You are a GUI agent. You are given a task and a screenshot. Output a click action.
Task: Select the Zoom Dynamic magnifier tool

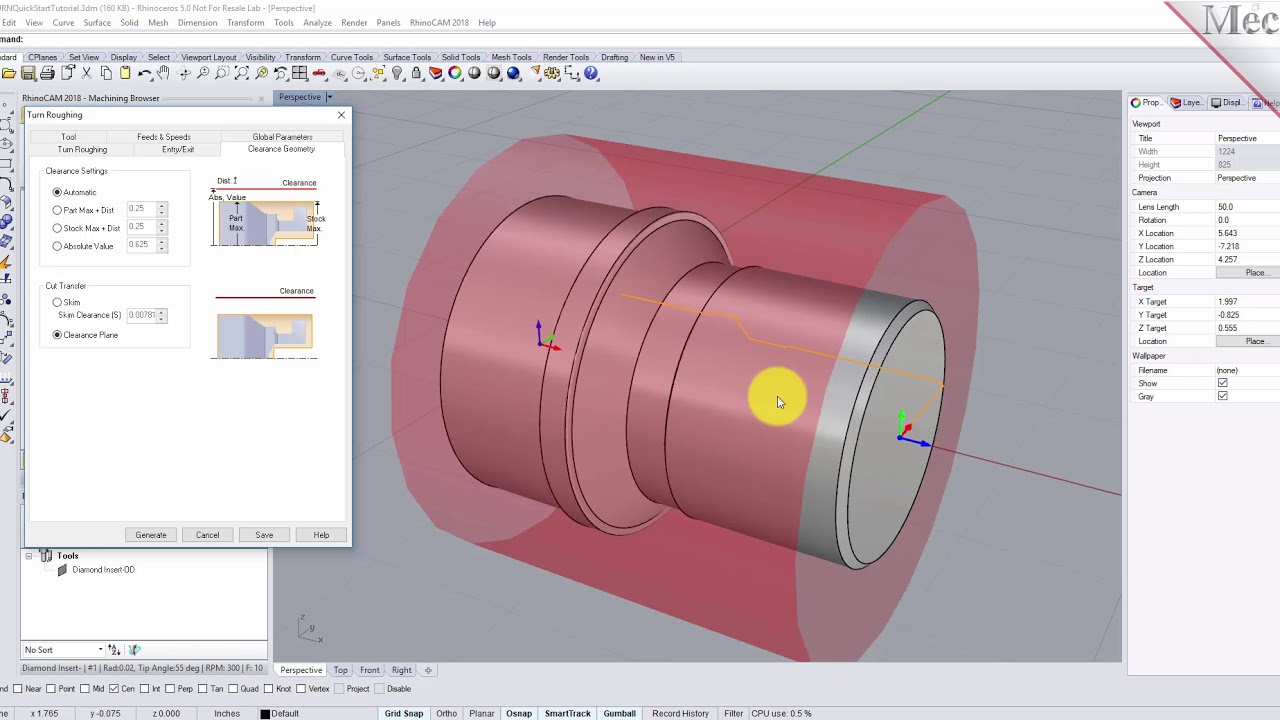click(x=203, y=73)
